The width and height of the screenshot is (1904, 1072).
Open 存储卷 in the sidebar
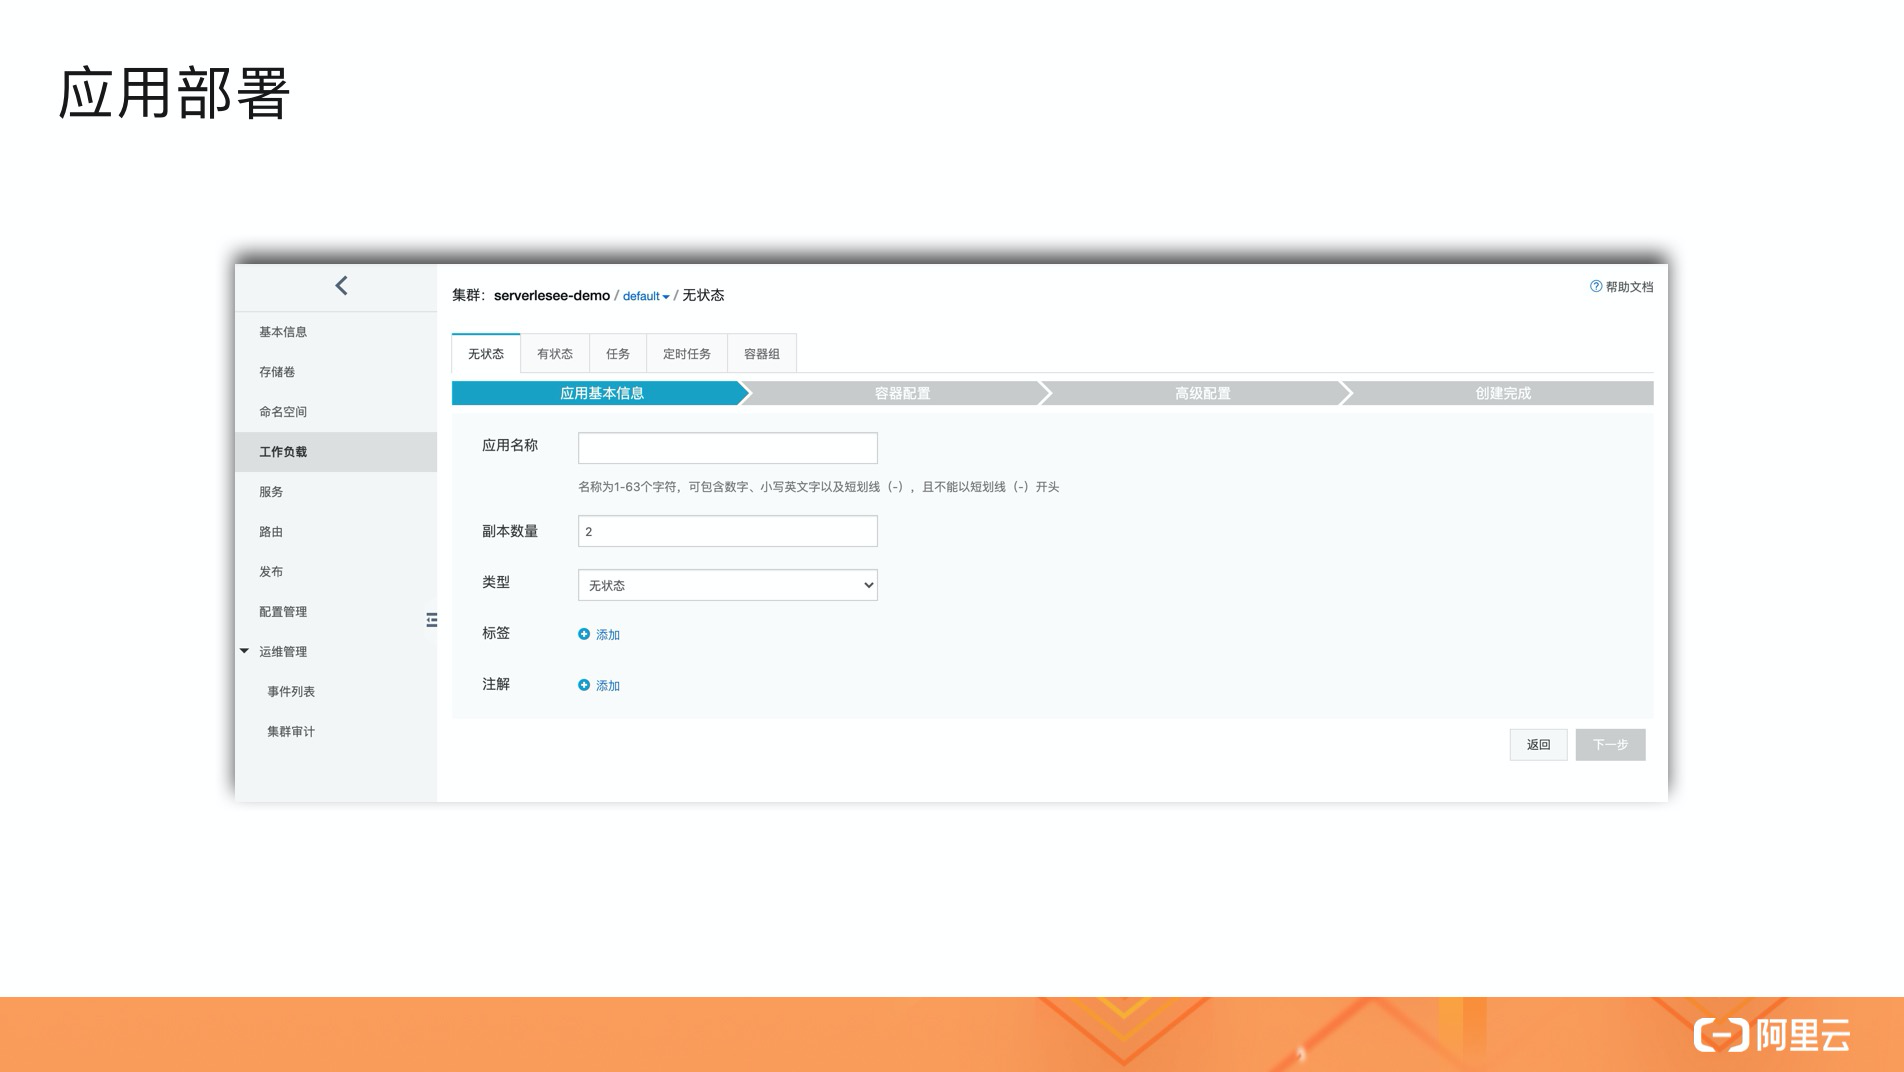[277, 372]
